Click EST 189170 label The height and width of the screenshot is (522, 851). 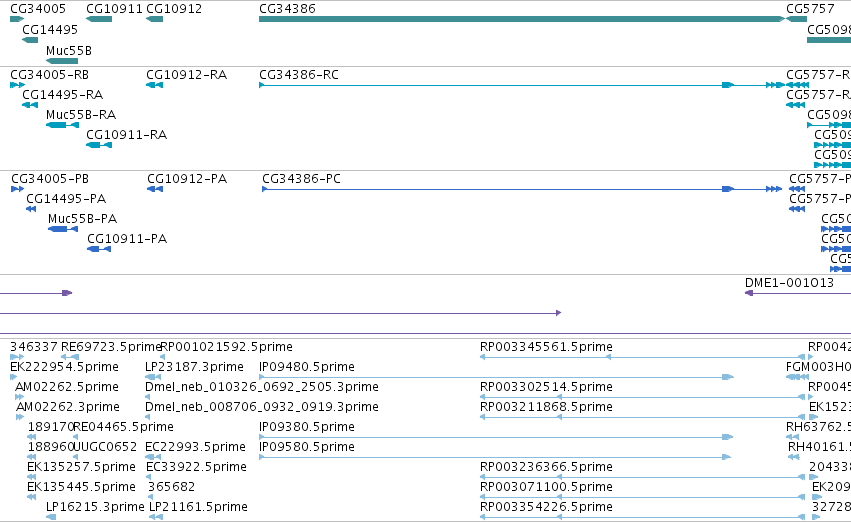[x=50, y=426]
